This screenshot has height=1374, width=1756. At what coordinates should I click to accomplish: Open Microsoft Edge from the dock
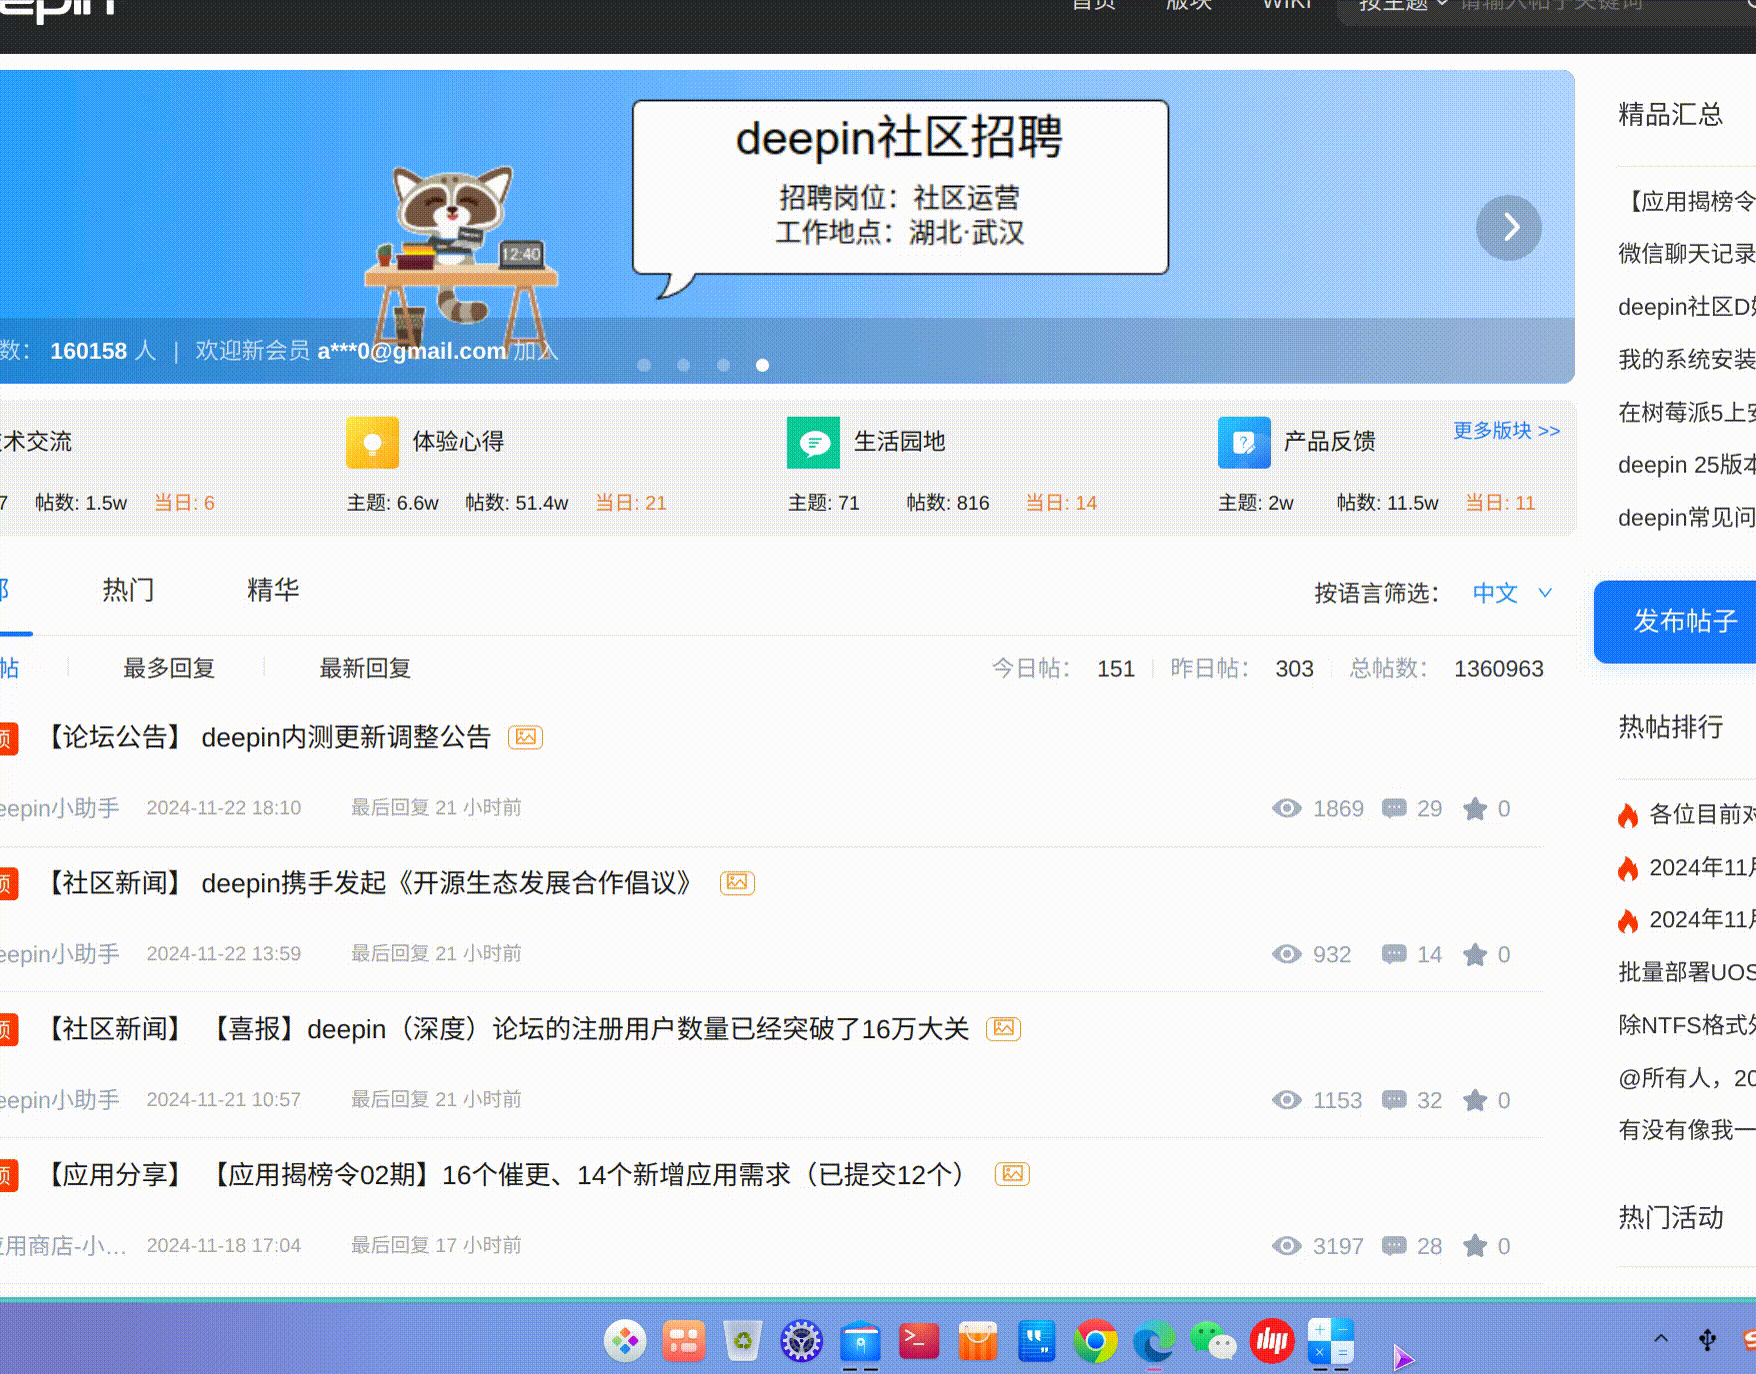1154,1341
